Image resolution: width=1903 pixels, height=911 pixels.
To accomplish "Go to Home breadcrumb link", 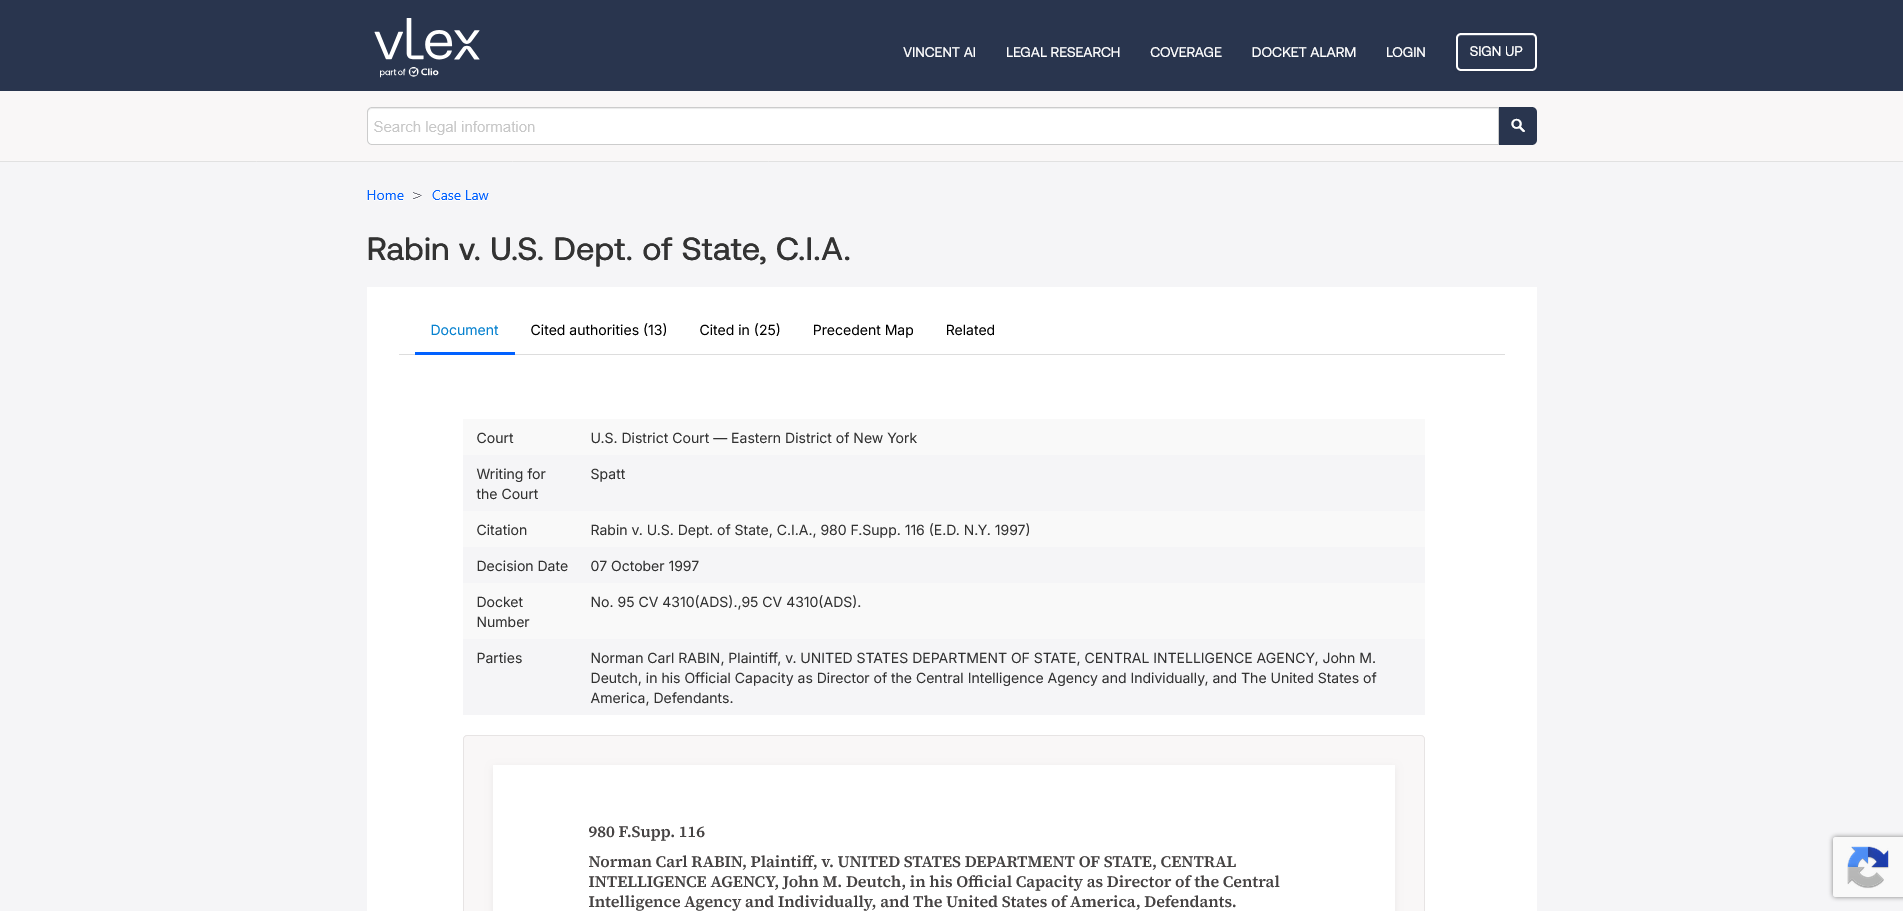I will tap(385, 195).
